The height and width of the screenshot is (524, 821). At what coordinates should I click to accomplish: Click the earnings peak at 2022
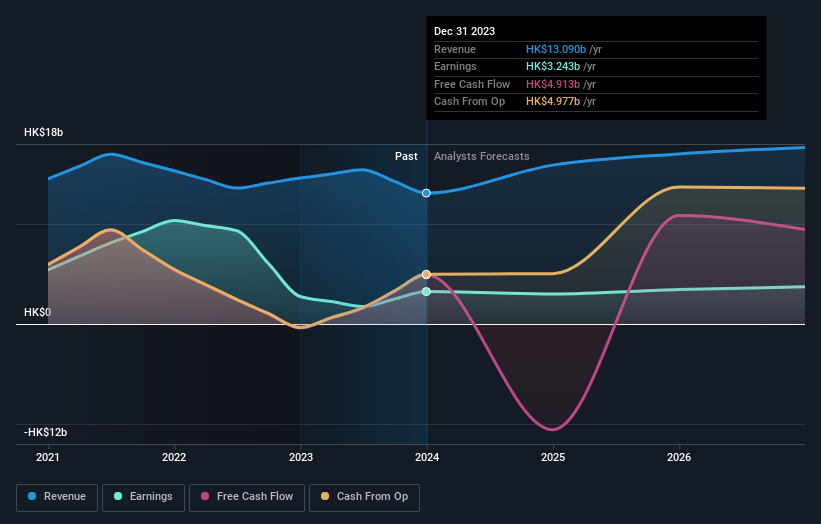tap(174, 220)
